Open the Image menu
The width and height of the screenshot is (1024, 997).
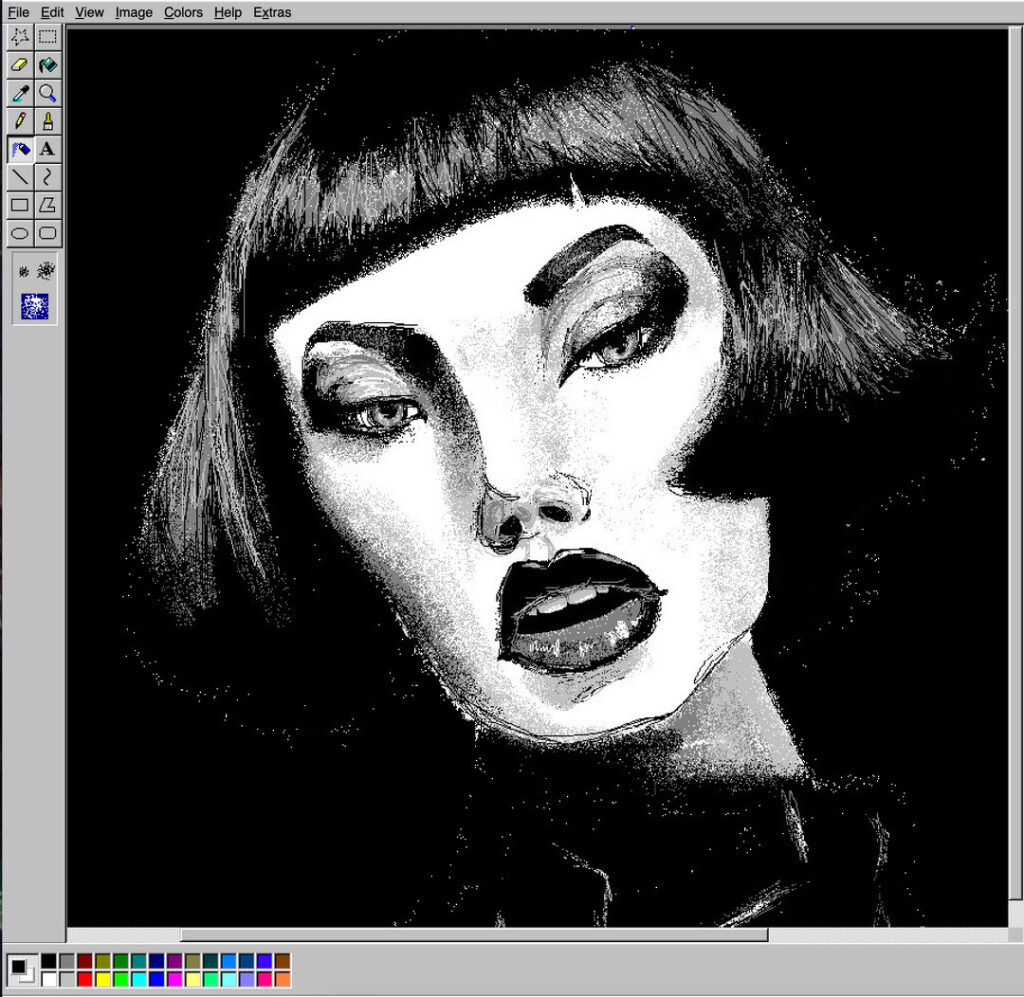(133, 12)
